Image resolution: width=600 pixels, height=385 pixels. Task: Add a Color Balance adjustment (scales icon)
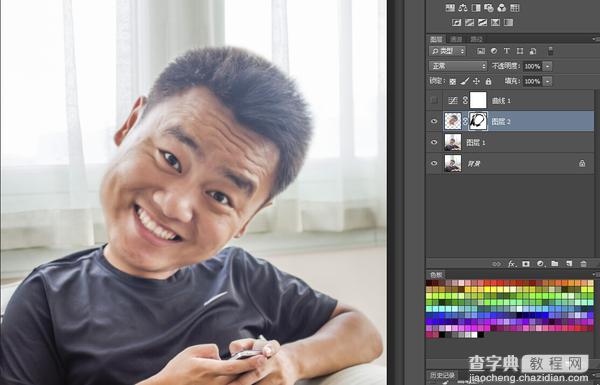point(463,8)
